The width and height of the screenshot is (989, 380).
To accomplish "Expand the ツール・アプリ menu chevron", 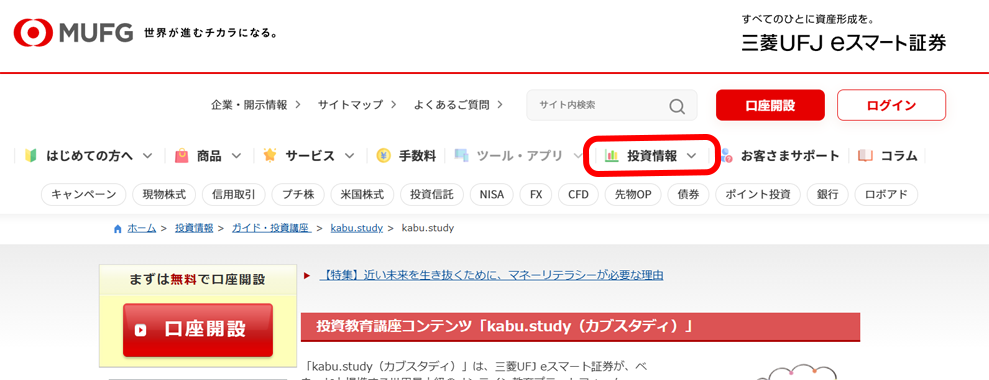I will pos(578,156).
